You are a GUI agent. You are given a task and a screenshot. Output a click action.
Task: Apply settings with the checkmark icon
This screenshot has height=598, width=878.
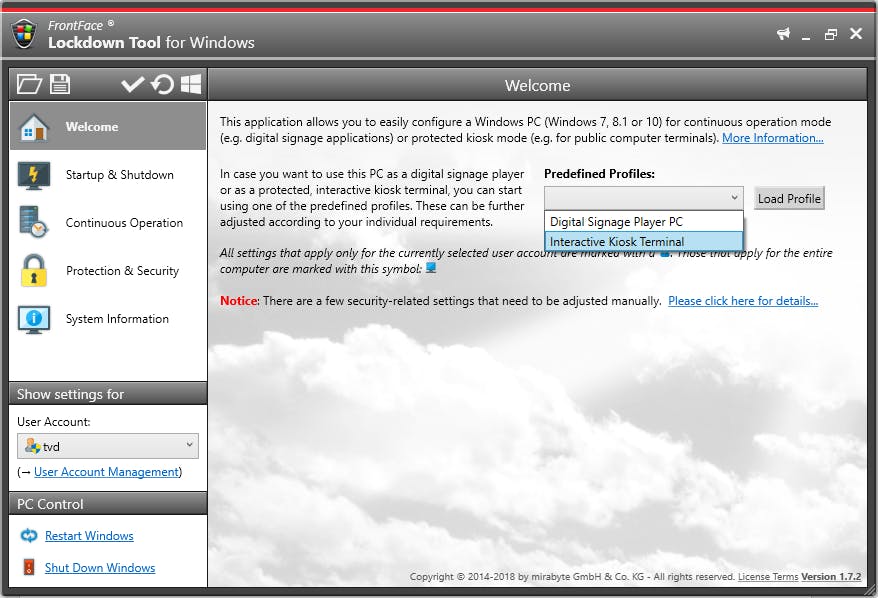pyautogui.click(x=133, y=85)
